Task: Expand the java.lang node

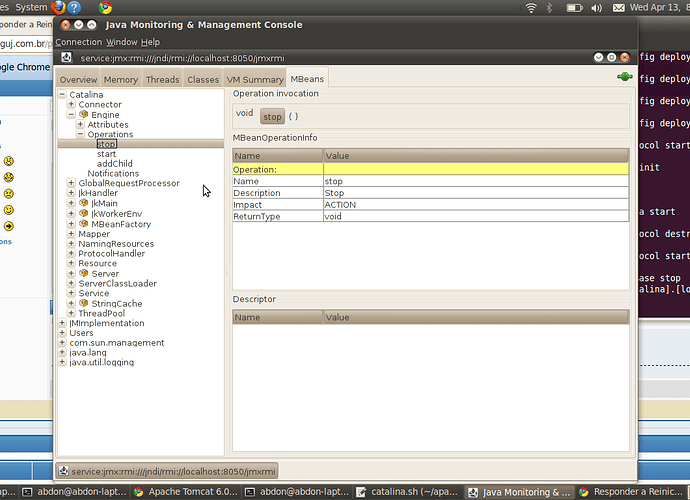Action: (62, 352)
